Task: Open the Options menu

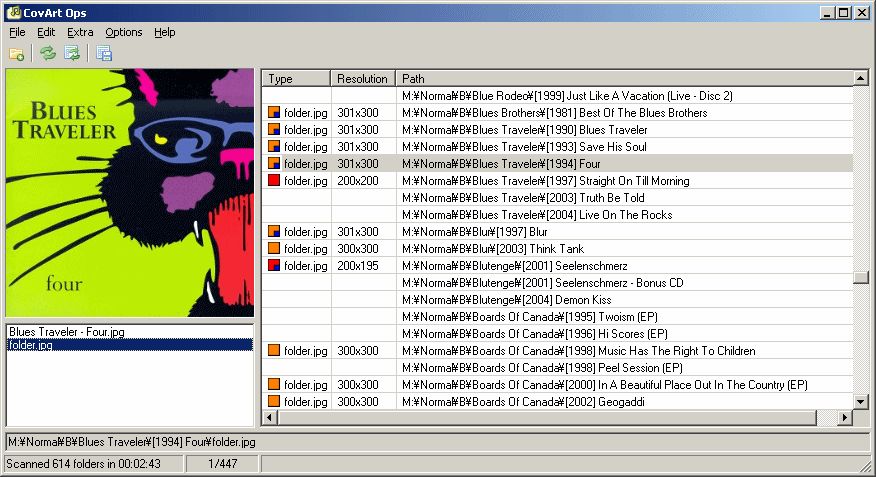Action: point(124,32)
